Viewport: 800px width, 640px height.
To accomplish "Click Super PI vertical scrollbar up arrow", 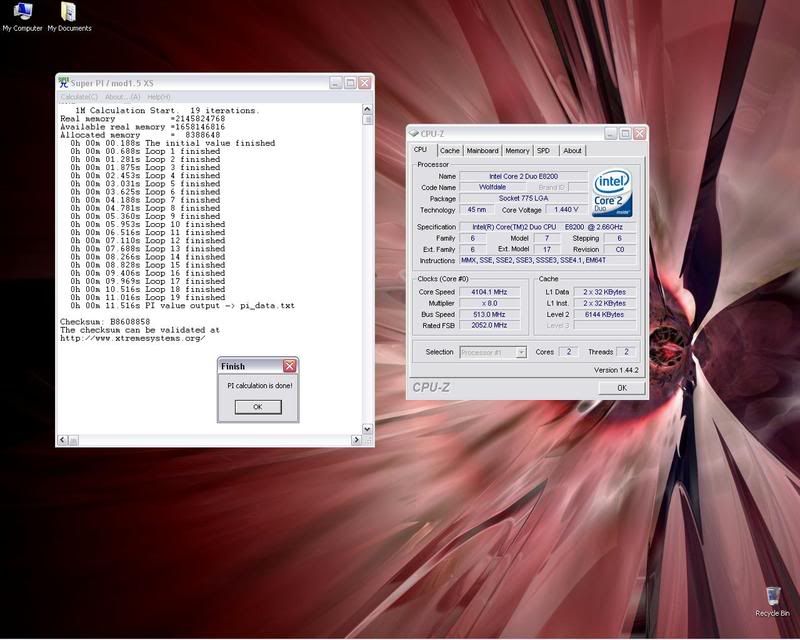I will 367,109.
